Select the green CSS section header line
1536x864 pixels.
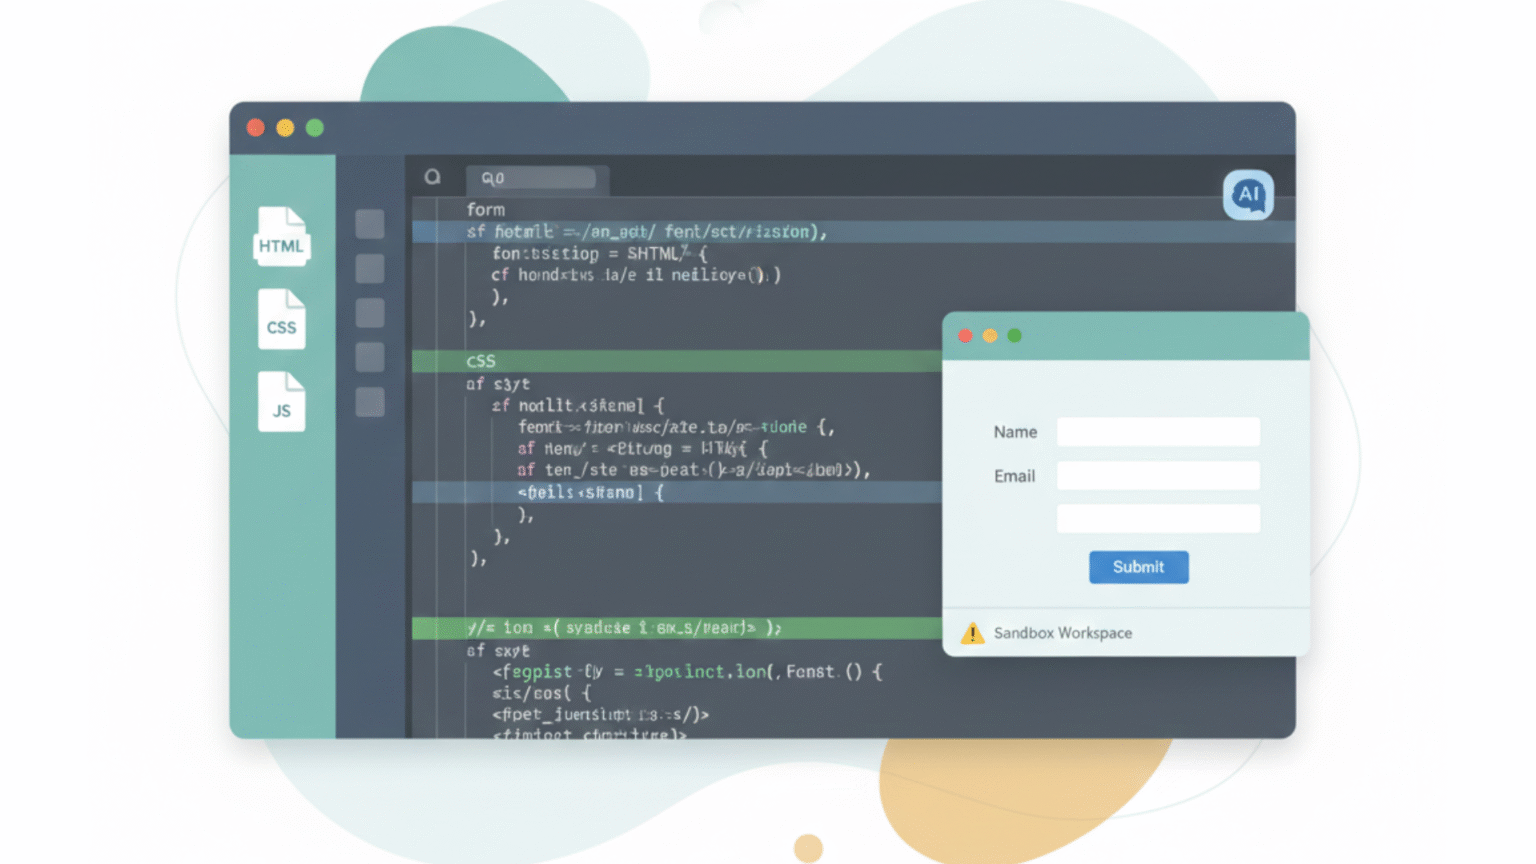[x=677, y=361]
